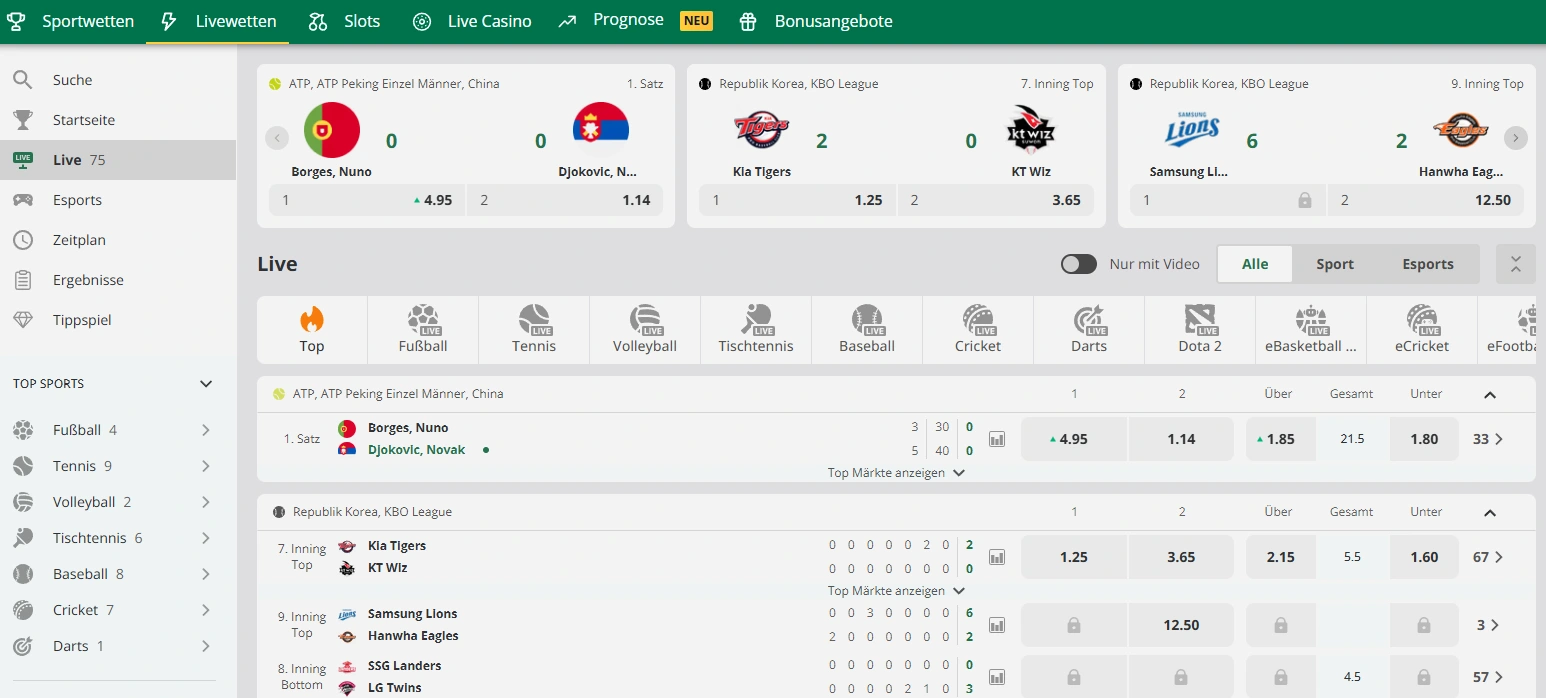Select the Sport filter tab
The width and height of the screenshot is (1546, 698).
coord(1335,264)
